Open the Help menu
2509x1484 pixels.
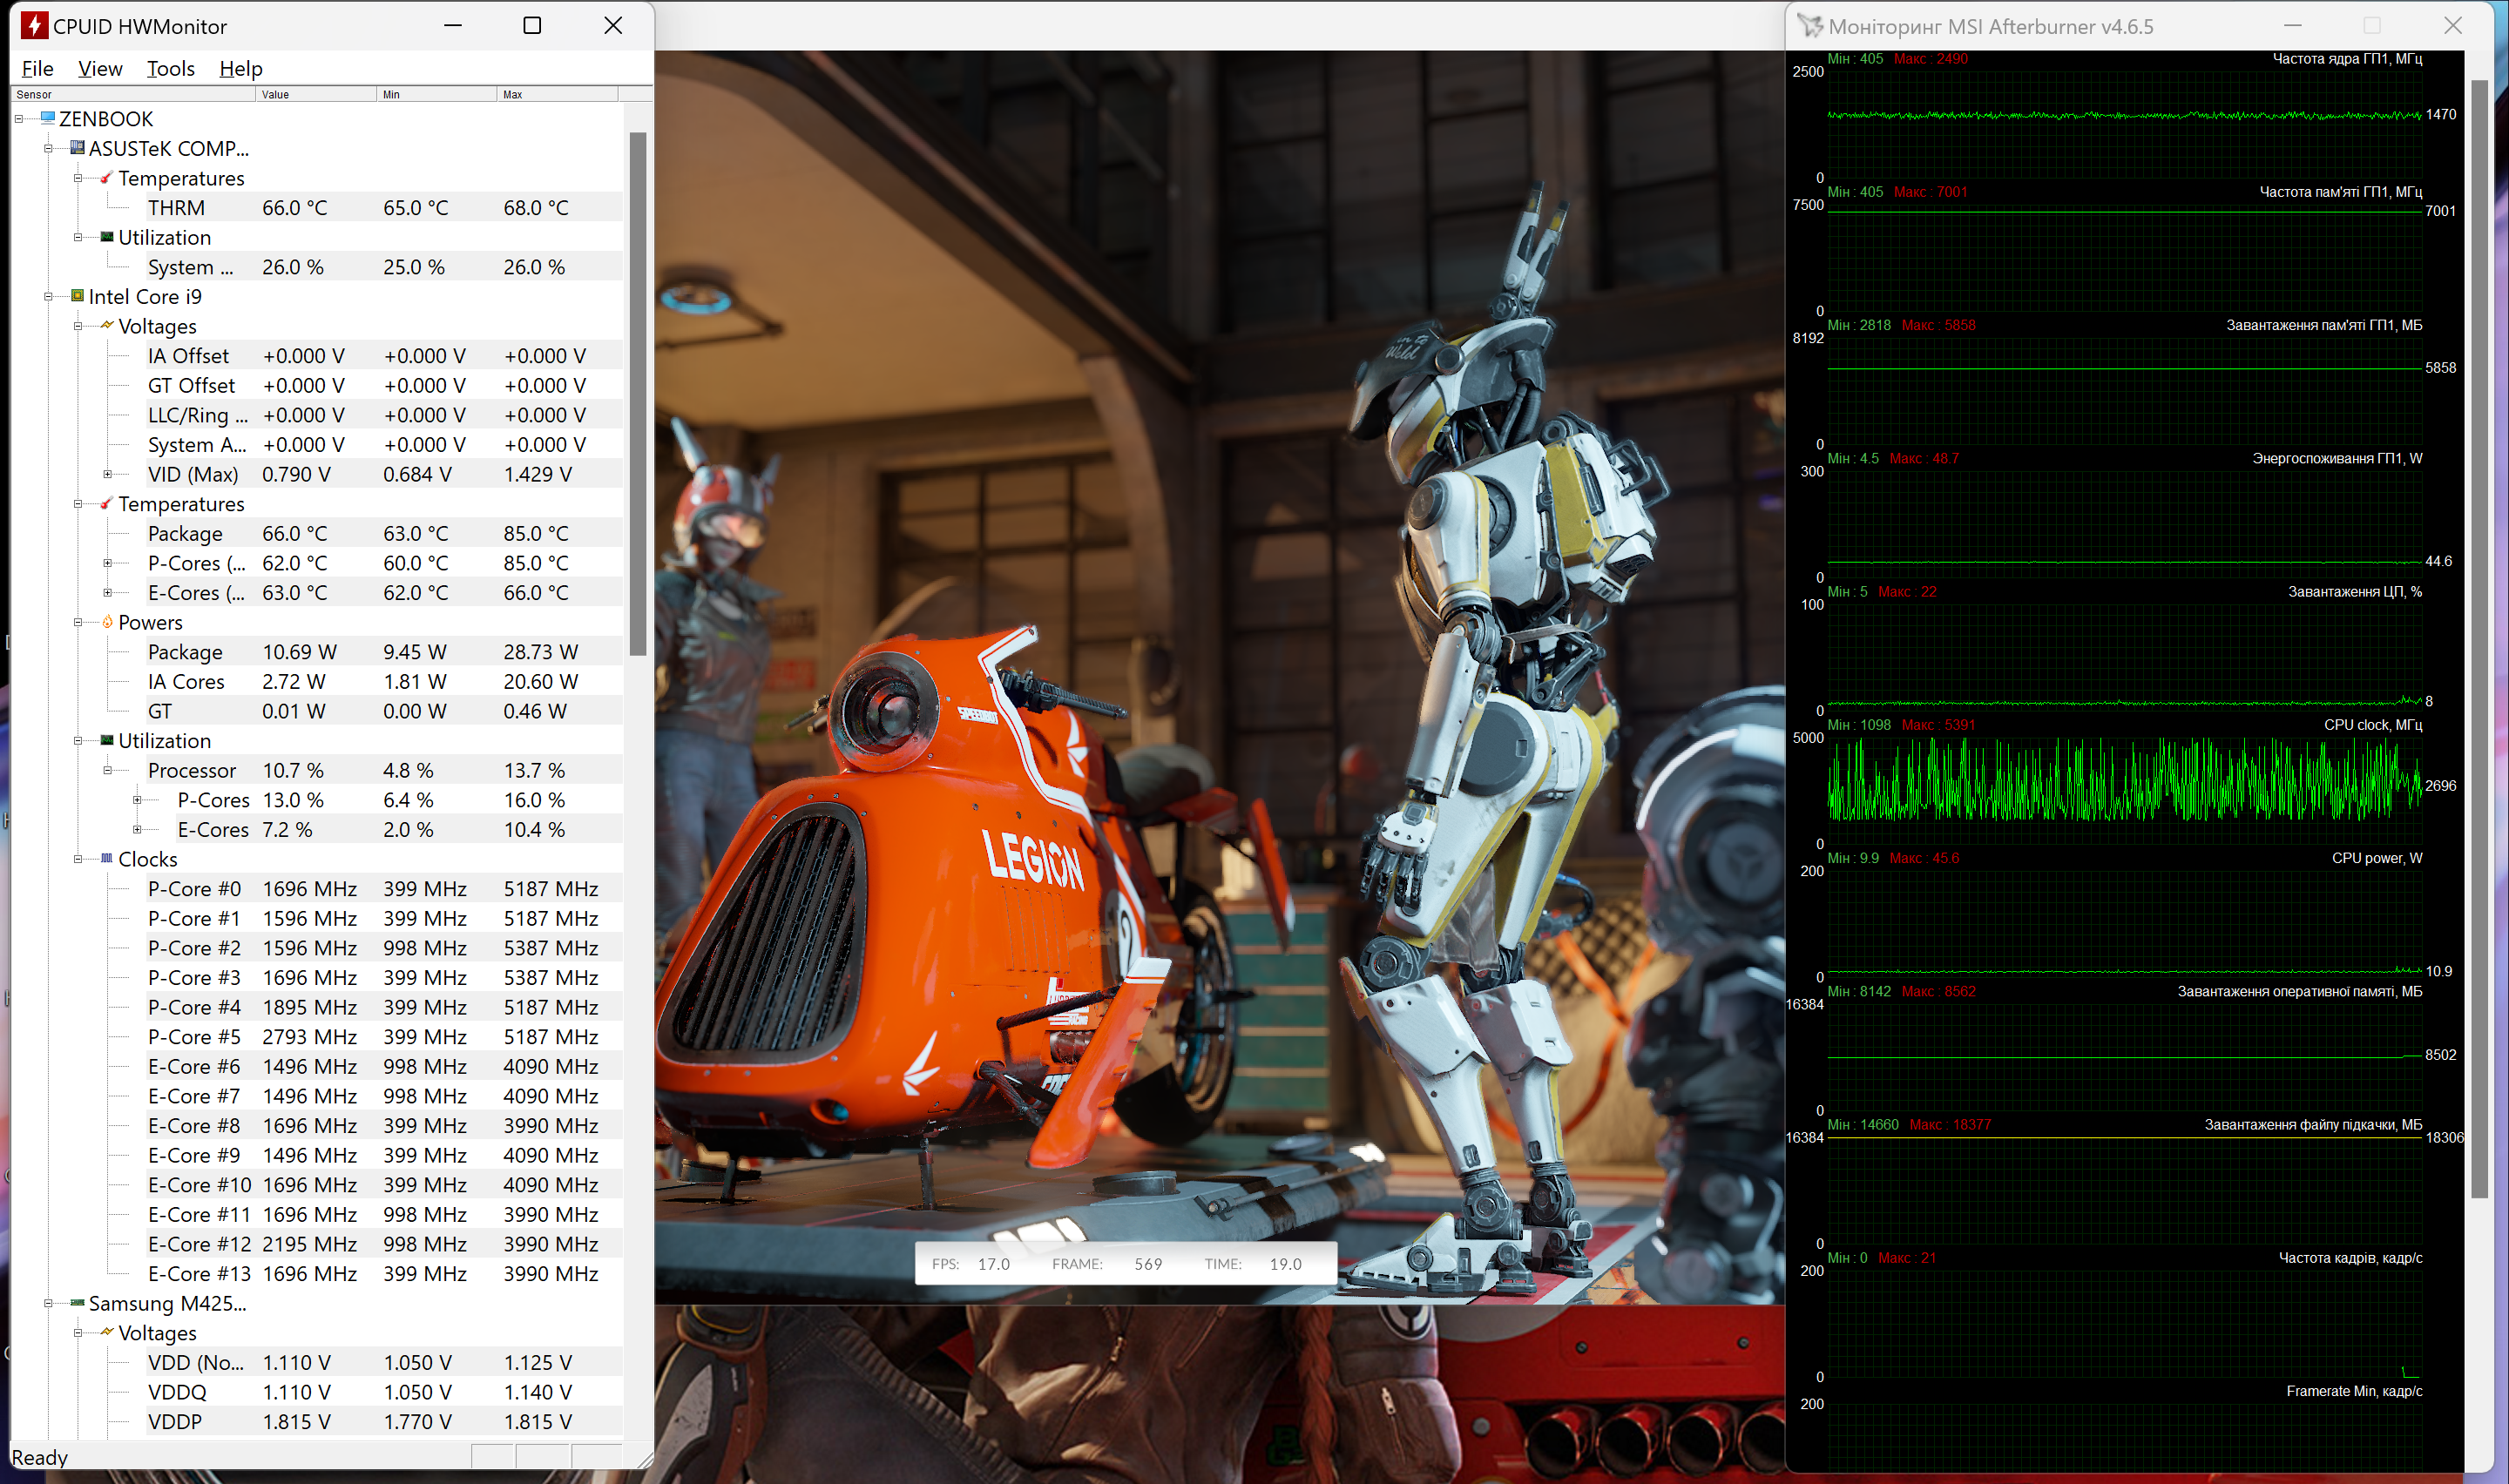tap(240, 68)
